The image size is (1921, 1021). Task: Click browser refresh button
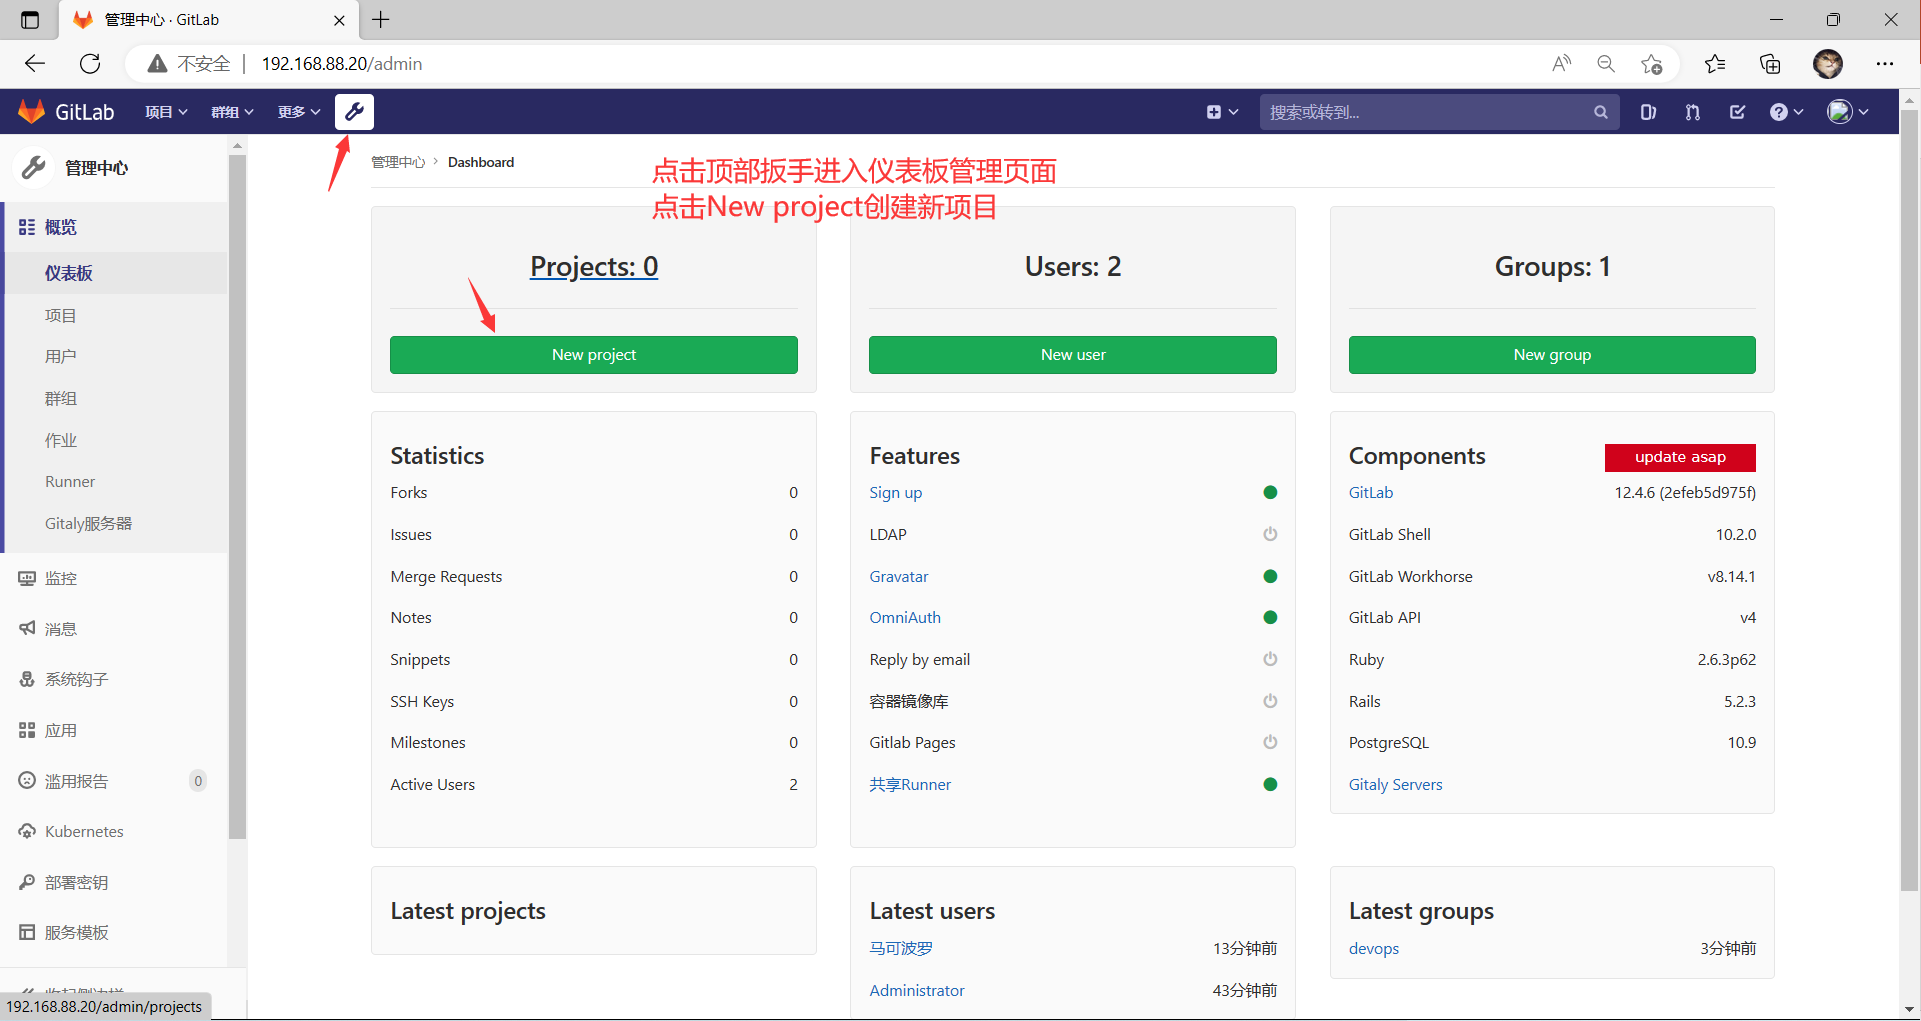click(x=90, y=64)
